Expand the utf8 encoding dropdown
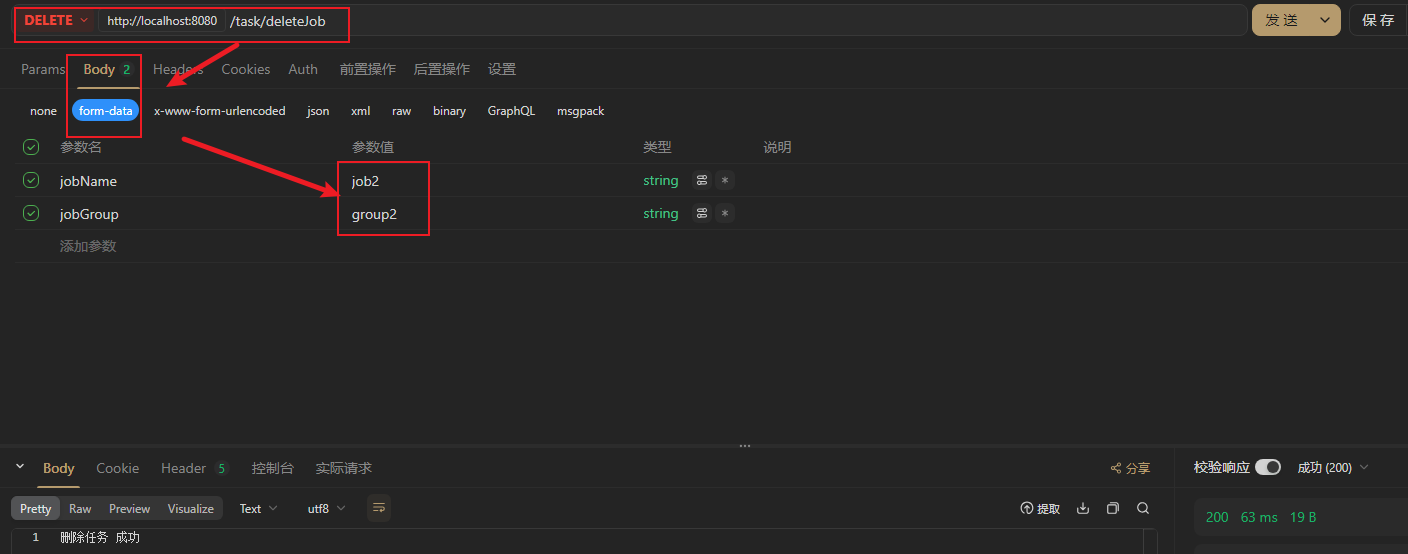This screenshot has height=554, width=1408. point(326,509)
